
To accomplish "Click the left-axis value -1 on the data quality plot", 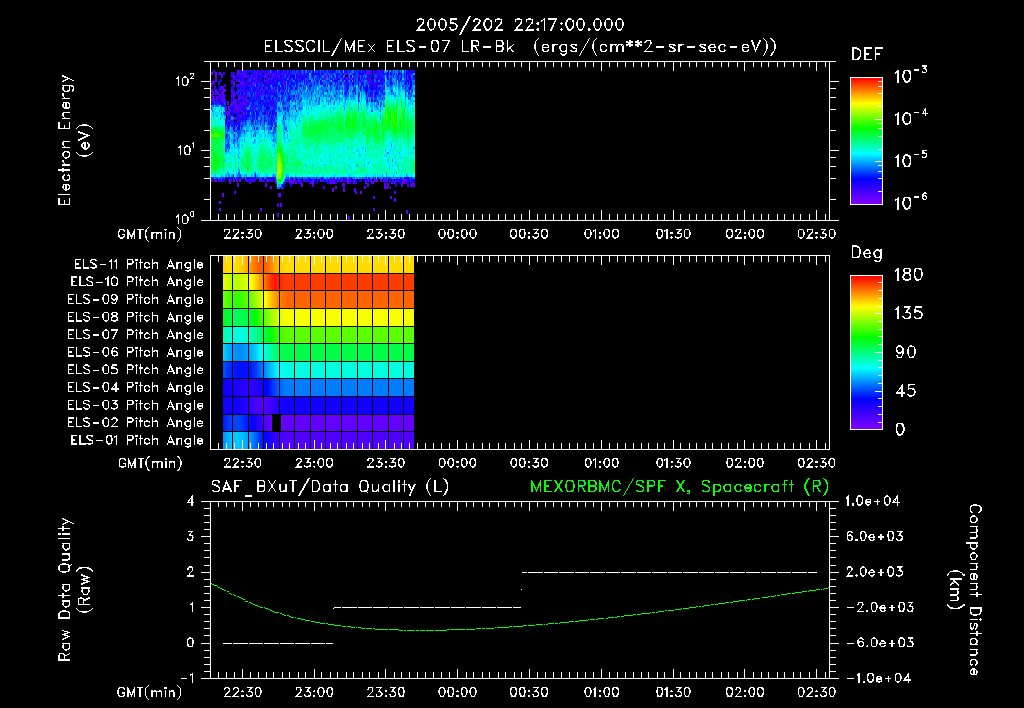I will point(187,678).
